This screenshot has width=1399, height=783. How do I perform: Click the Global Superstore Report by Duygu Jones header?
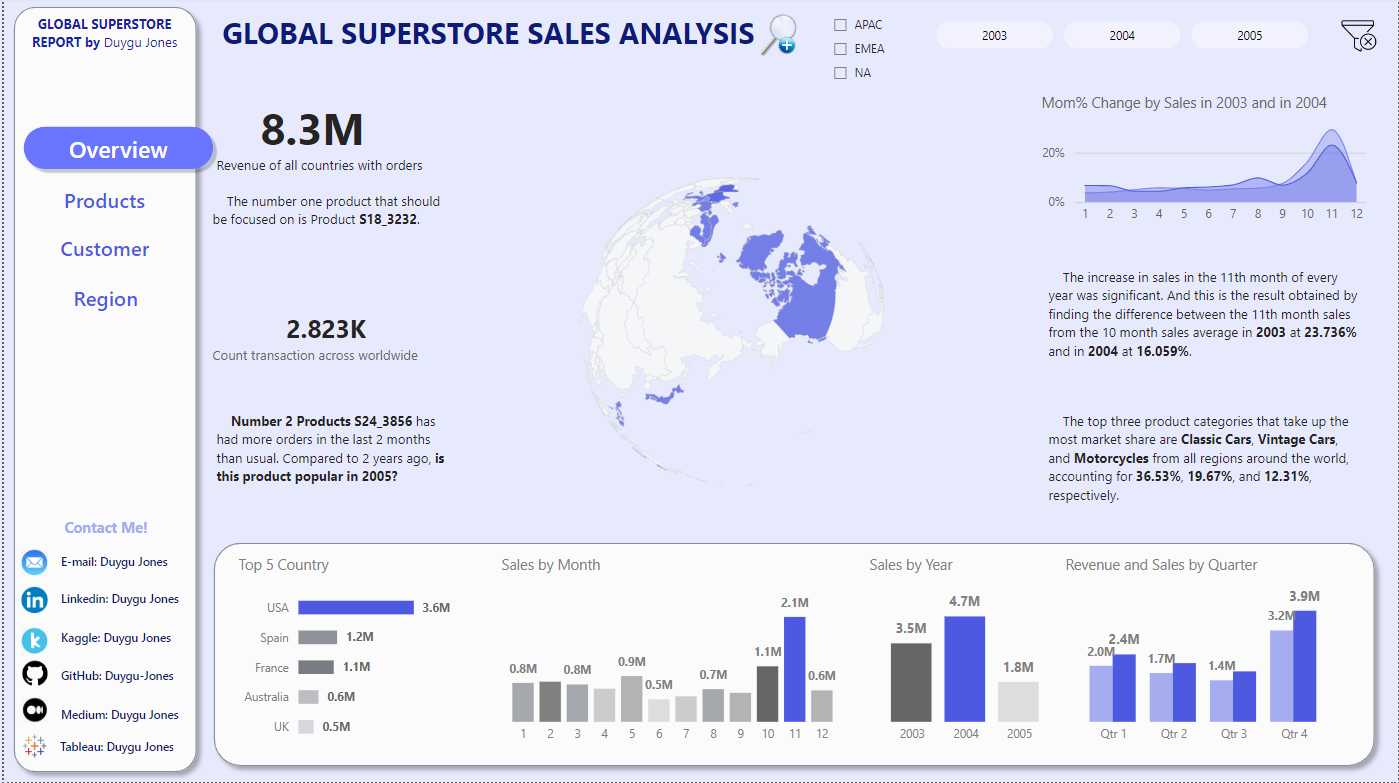[105, 33]
